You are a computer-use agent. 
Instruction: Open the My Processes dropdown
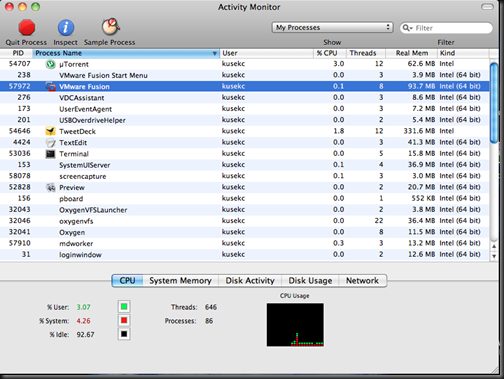click(333, 27)
